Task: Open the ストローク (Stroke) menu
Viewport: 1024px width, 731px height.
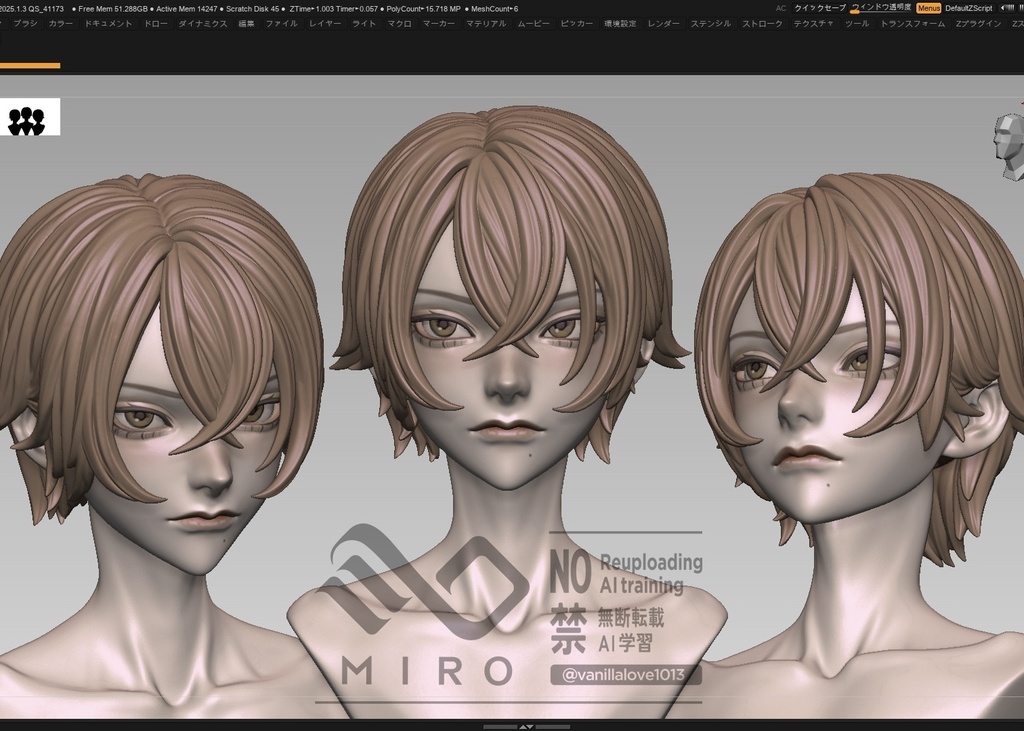Action: [x=762, y=24]
